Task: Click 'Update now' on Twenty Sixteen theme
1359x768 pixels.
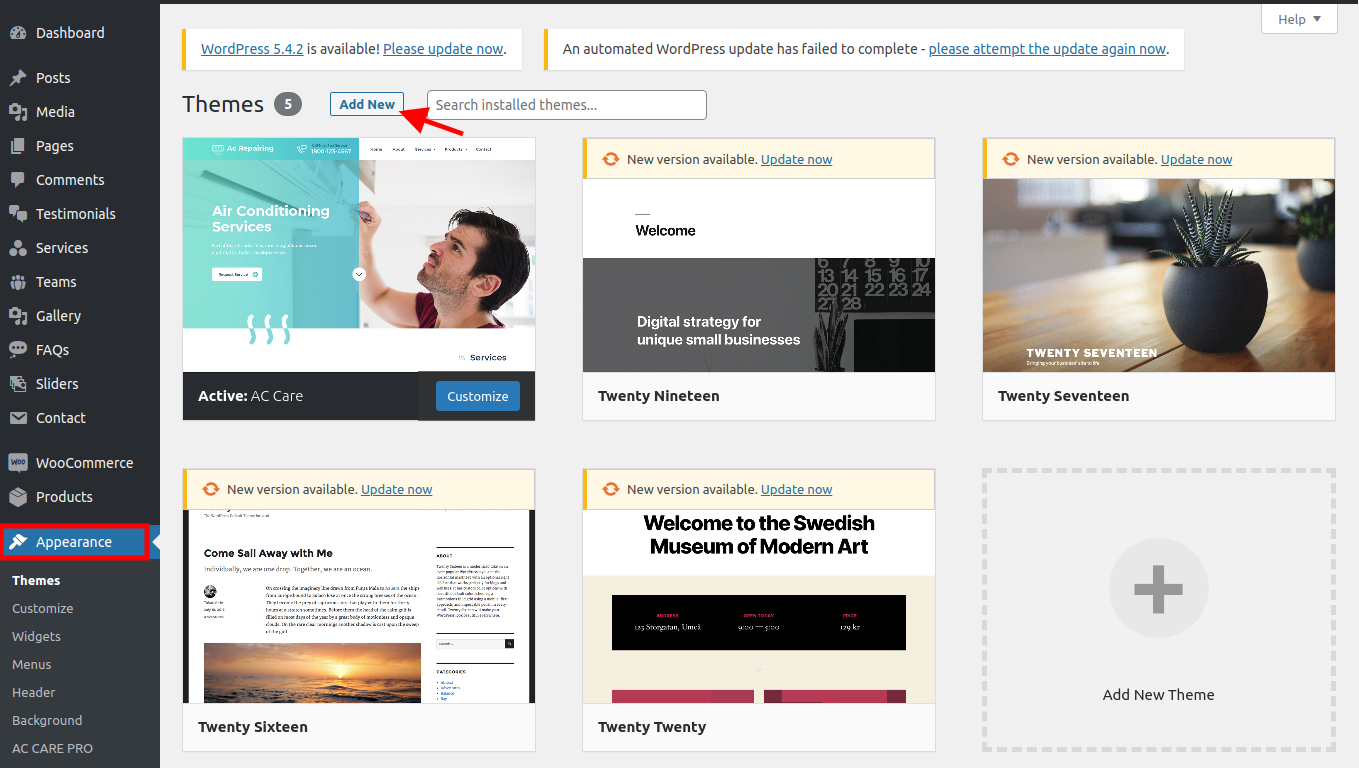Action: (396, 489)
